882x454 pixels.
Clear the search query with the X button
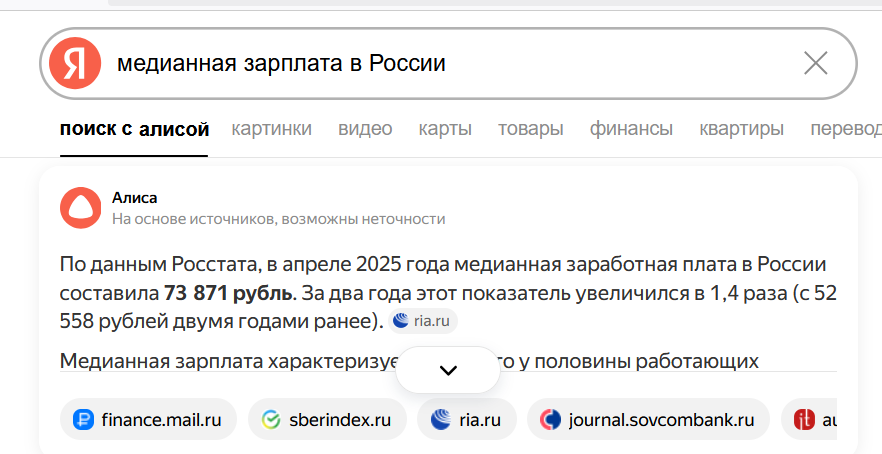pyautogui.click(x=816, y=63)
